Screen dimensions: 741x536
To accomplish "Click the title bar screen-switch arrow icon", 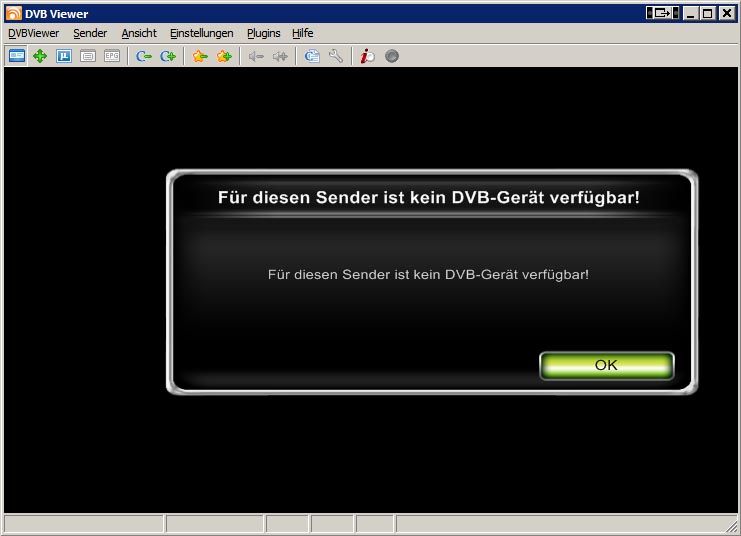I will tap(663, 13).
